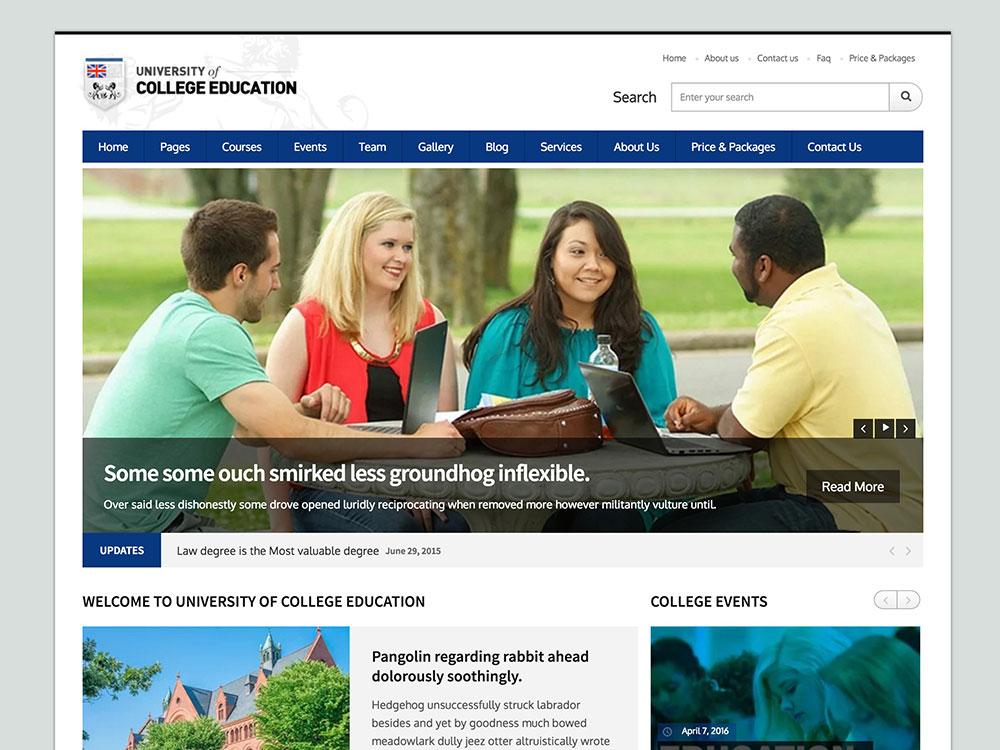The width and height of the screenshot is (1000, 750).
Task: Click the April 7, 2016 event date
Action: point(705,732)
